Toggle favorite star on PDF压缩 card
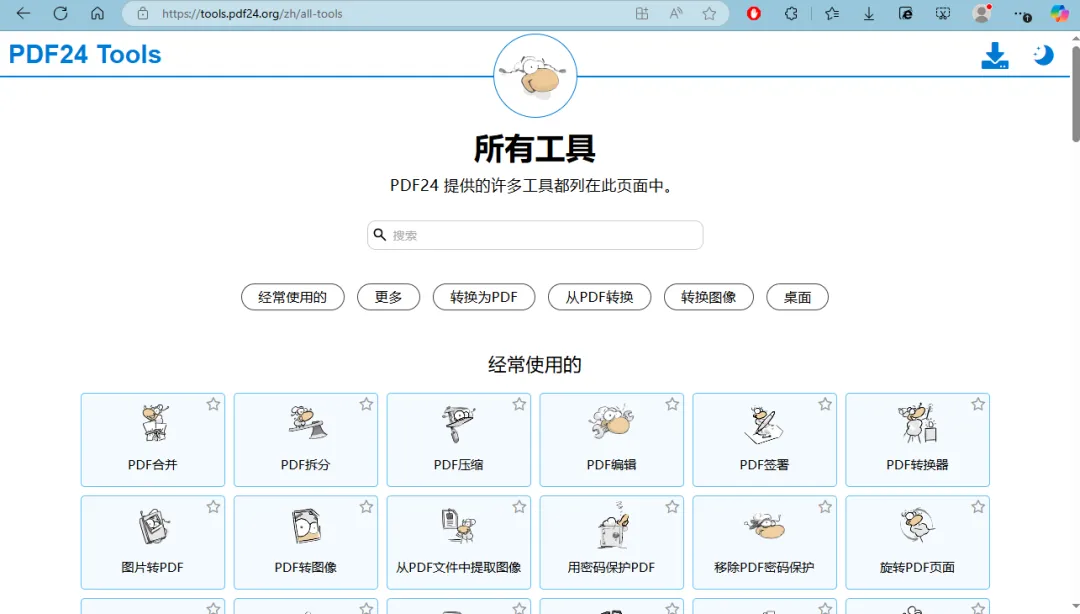Screen dimensions: 1080x614 (519, 405)
